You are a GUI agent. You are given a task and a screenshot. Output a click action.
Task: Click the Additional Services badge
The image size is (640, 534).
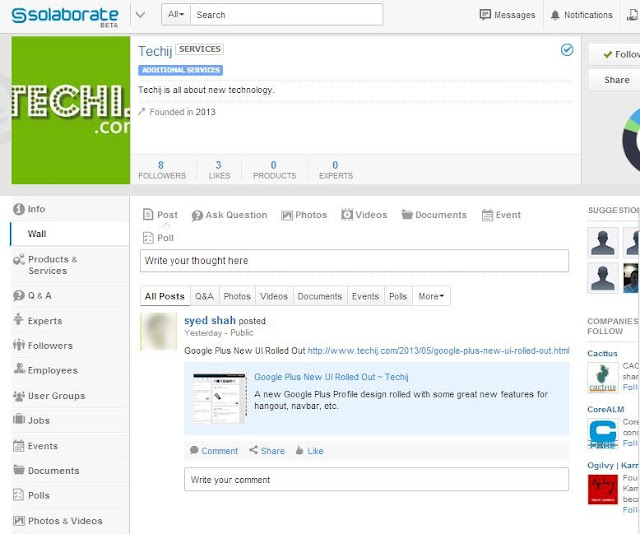point(180,70)
